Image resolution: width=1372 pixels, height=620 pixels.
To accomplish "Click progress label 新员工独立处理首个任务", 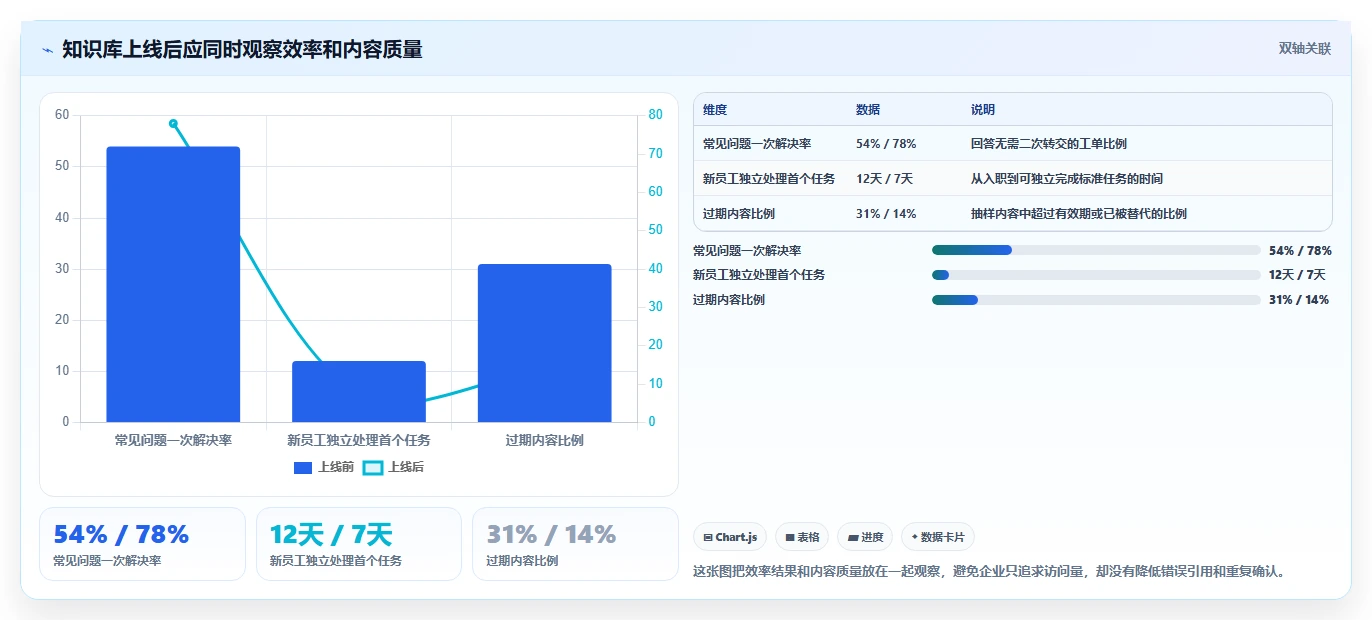I will tap(759, 275).
